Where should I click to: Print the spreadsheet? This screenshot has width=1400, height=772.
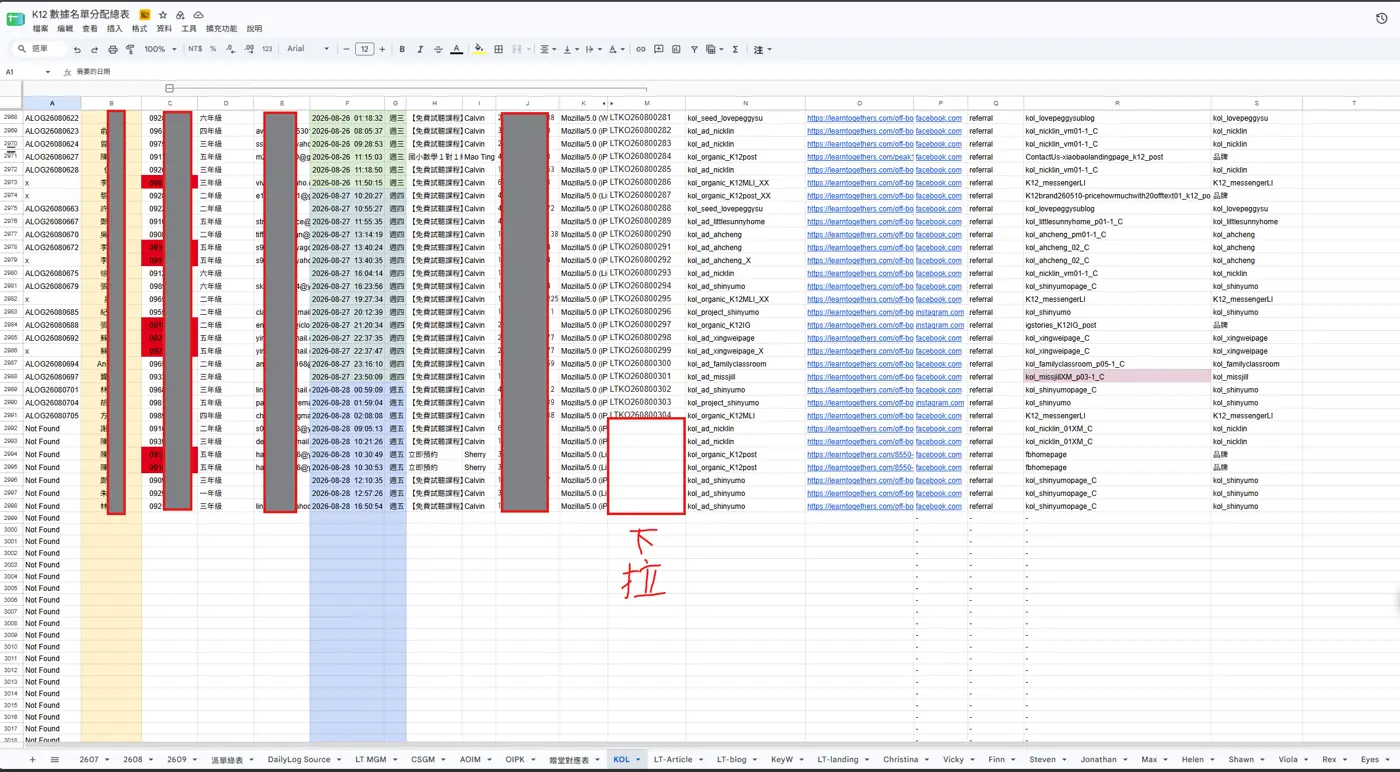[112, 49]
